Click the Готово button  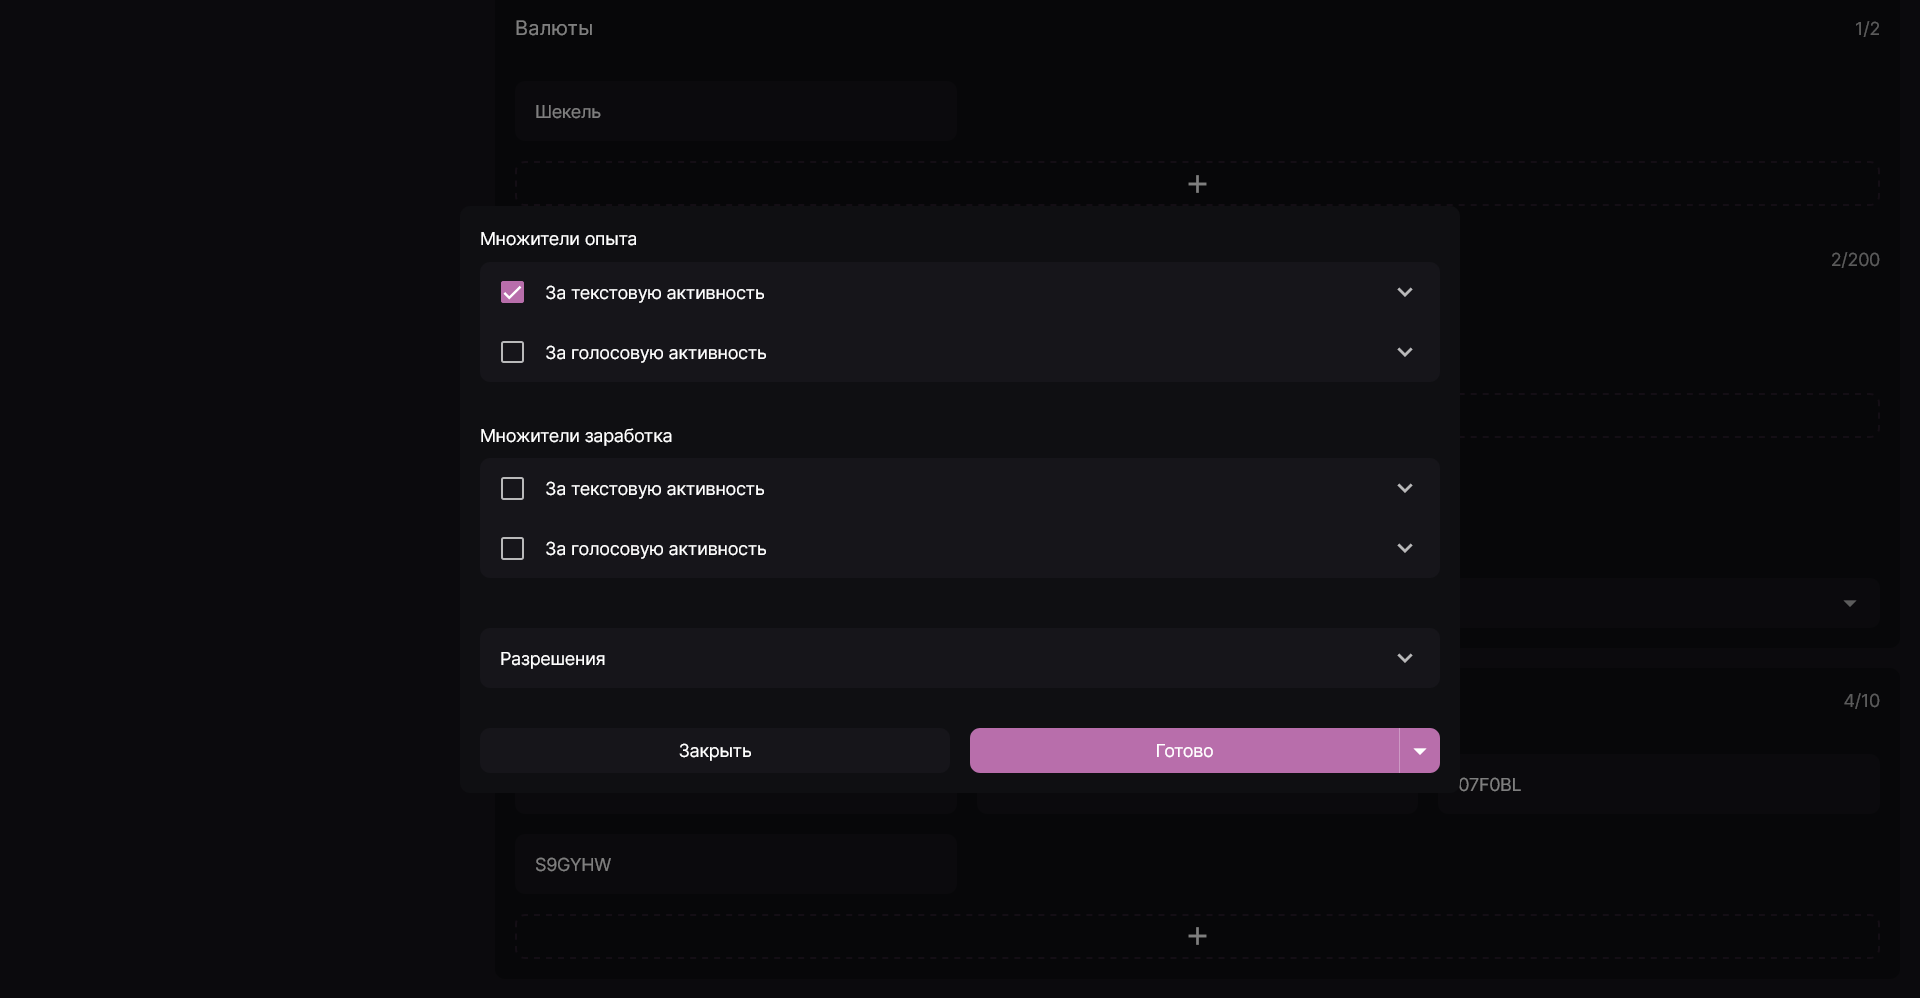coord(1184,750)
